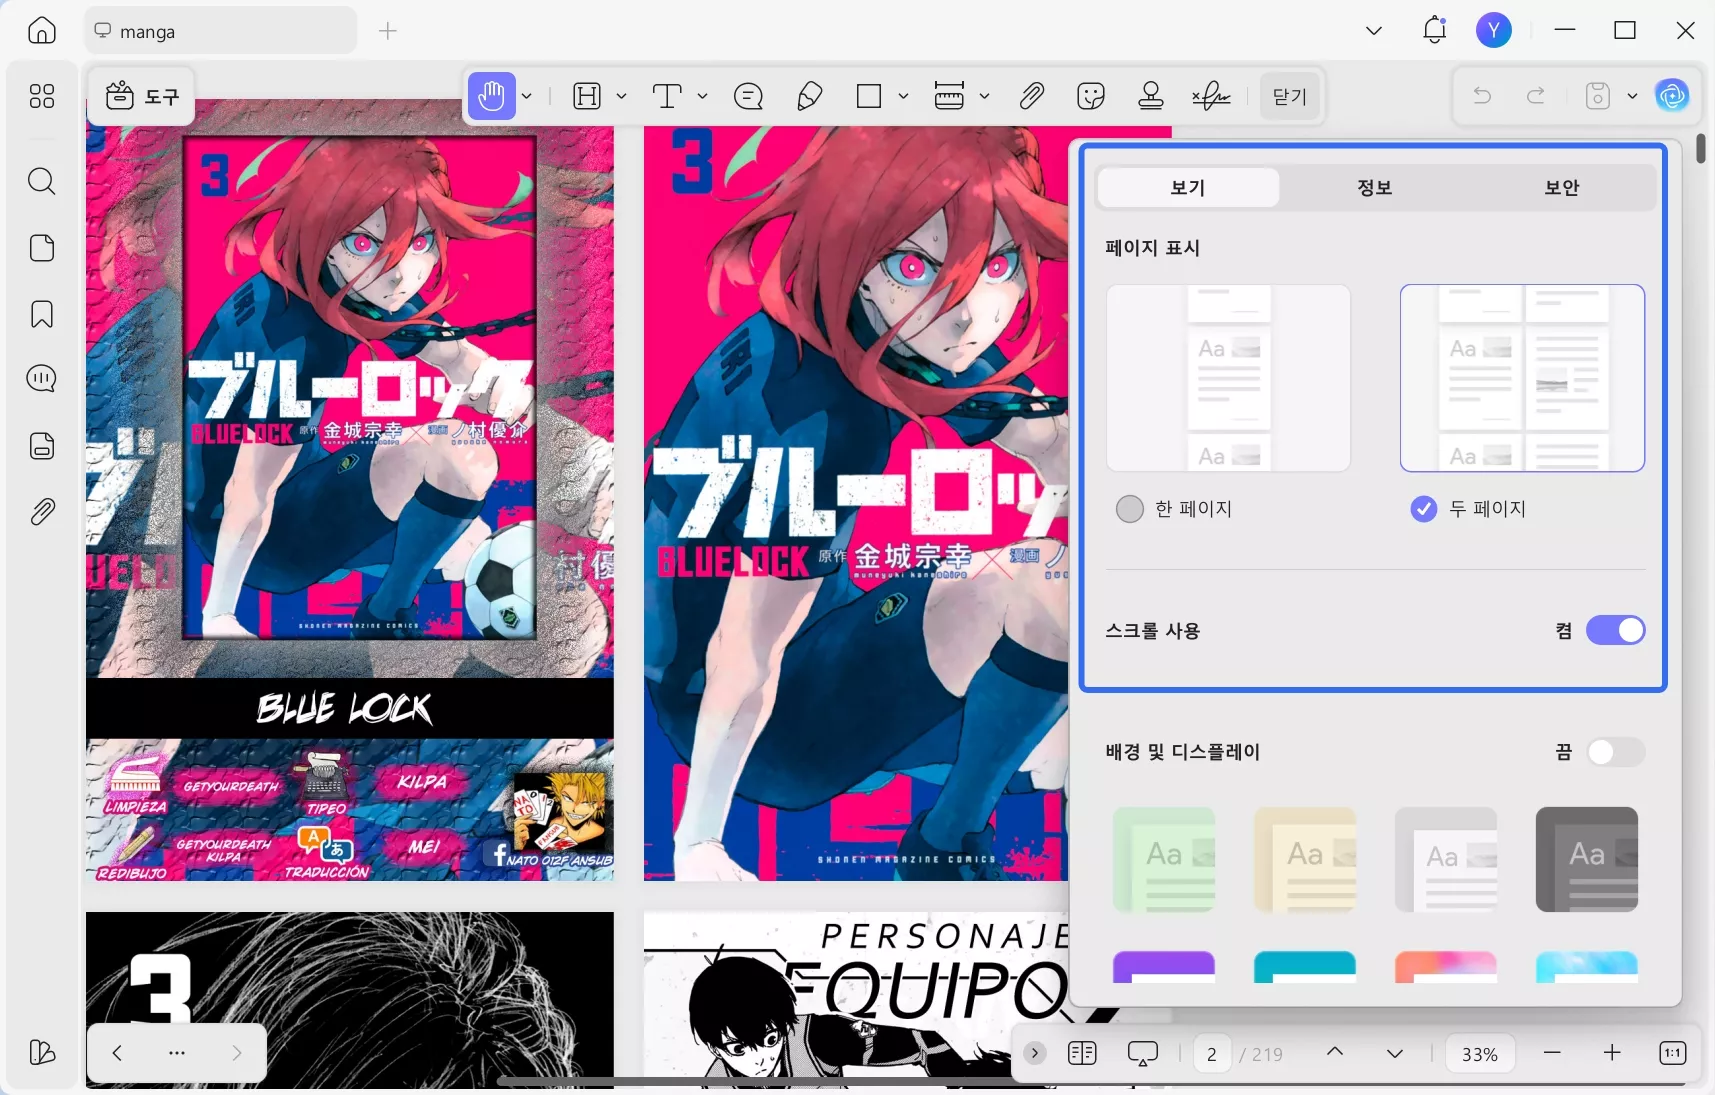Choose the green background theme swatch

1164,860
